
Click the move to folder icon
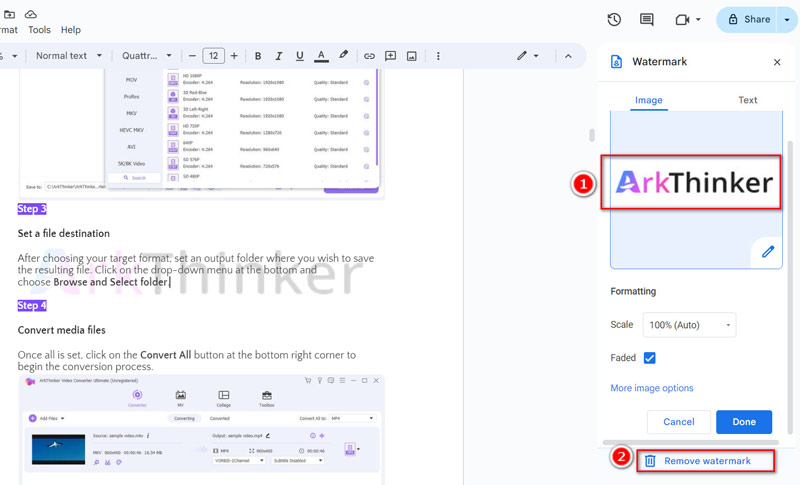pos(10,14)
